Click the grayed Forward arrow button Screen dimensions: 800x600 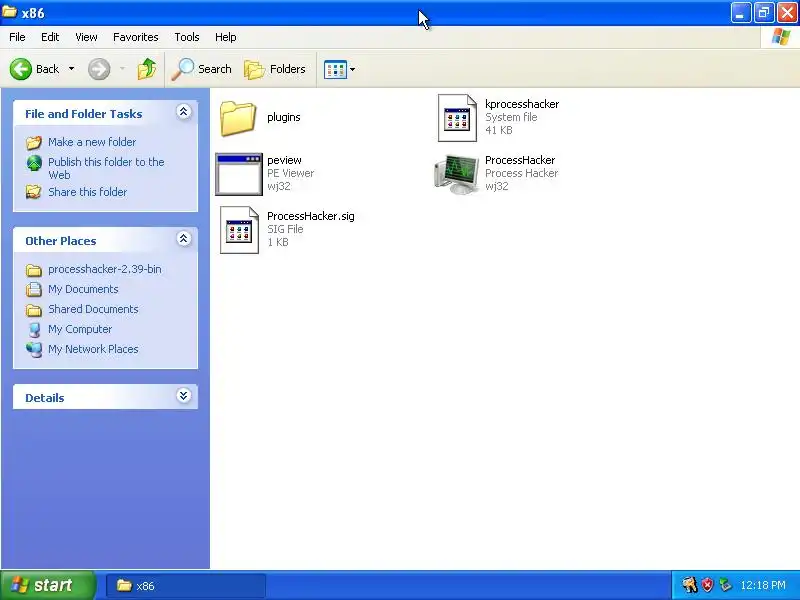click(99, 69)
